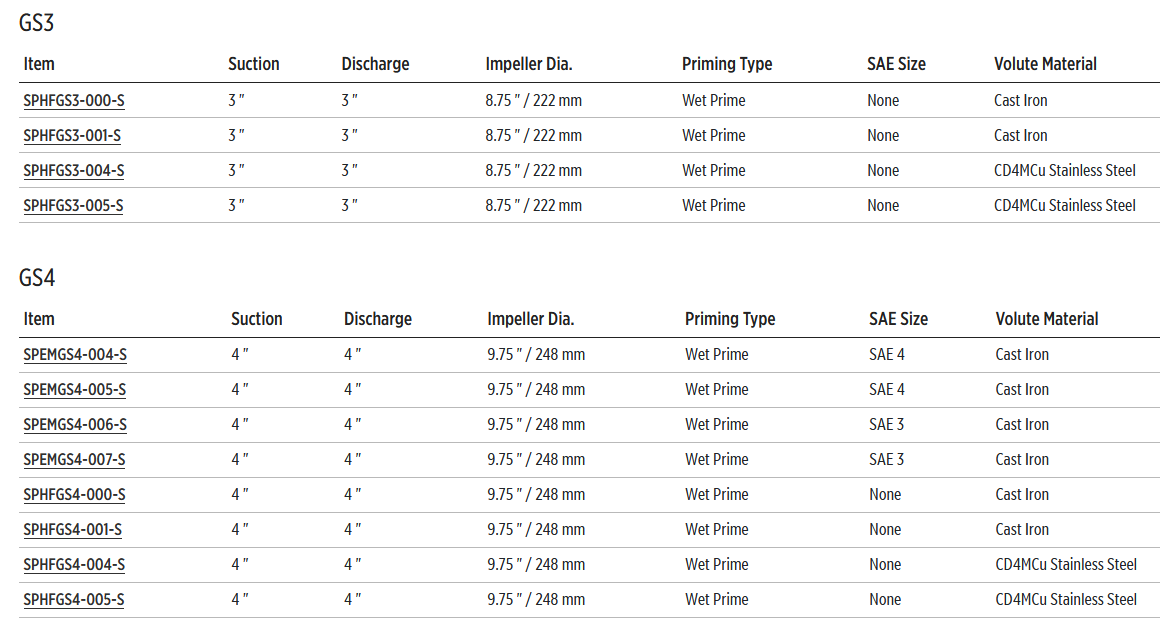Open the SPHFGS4-005-S item link
The width and height of the screenshot is (1160, 629).
pos(74,600)
